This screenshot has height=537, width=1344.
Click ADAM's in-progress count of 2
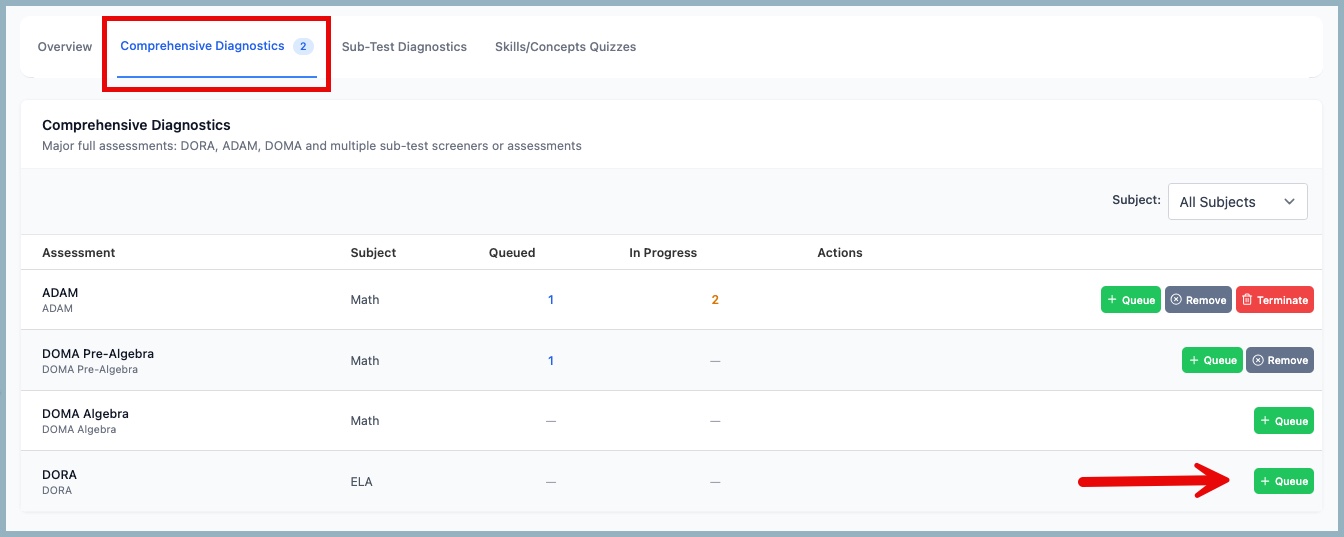coord(714,300)
